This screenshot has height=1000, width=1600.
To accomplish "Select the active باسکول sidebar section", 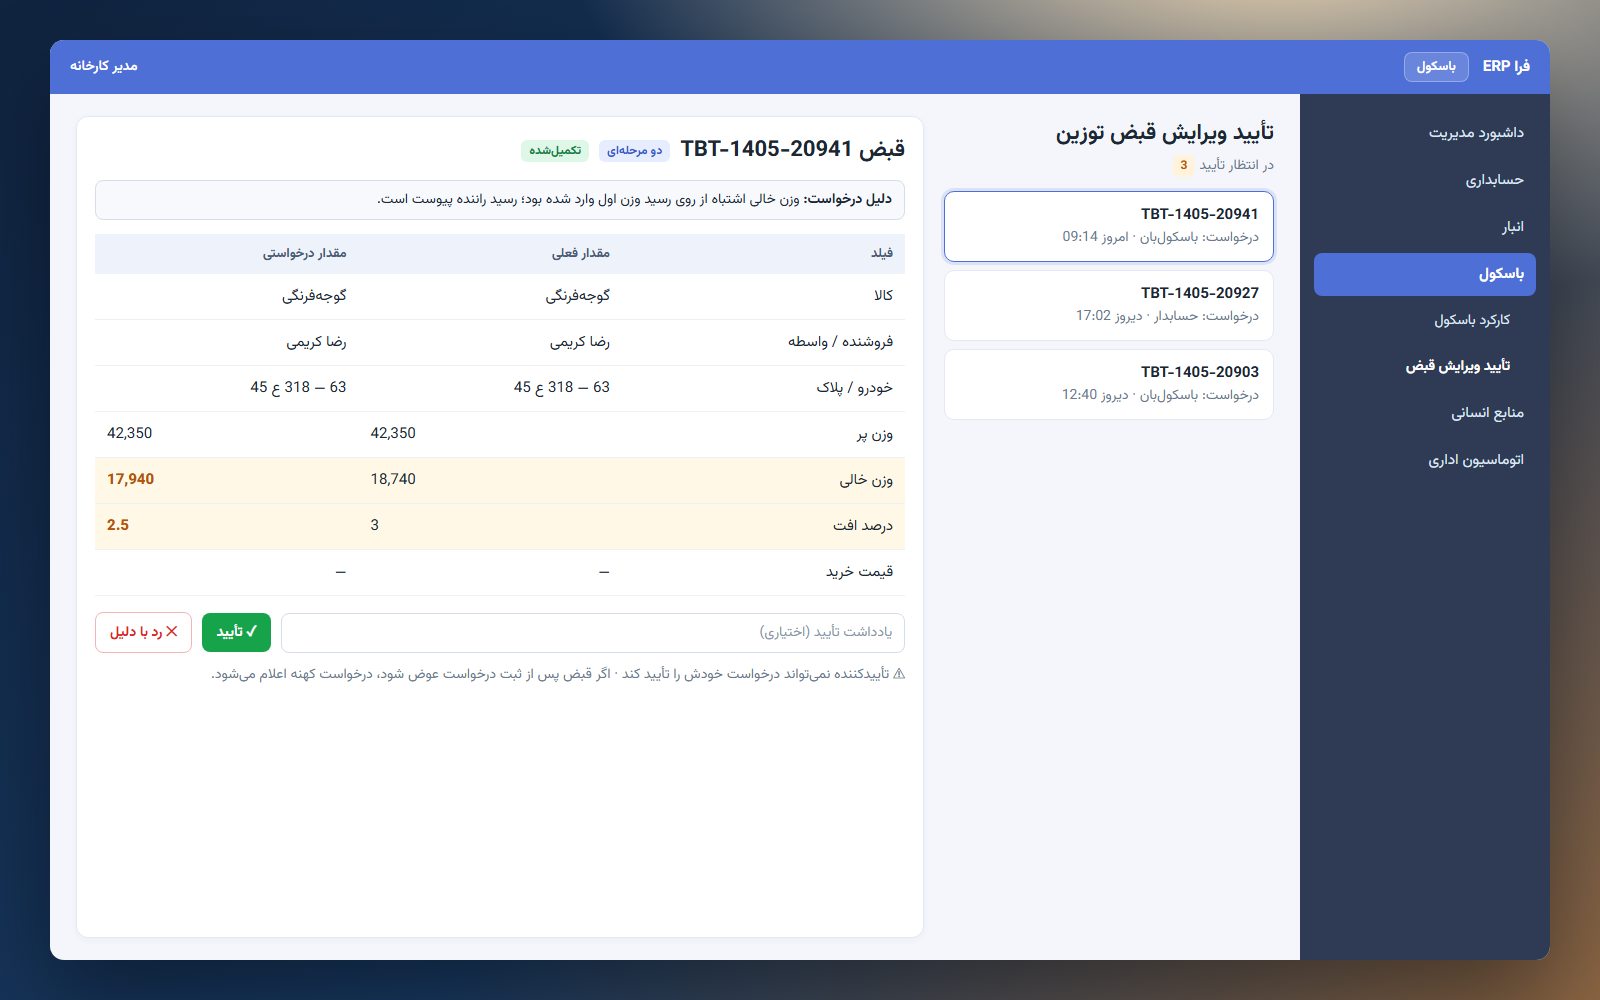I will point(1424,274).
